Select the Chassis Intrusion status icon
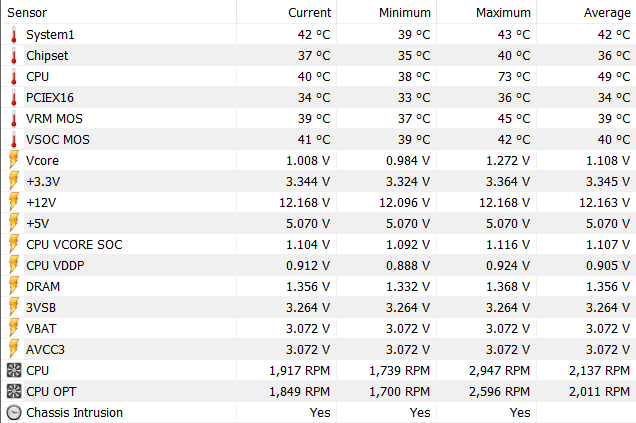 pyautogui.click(x=14, y=412)
